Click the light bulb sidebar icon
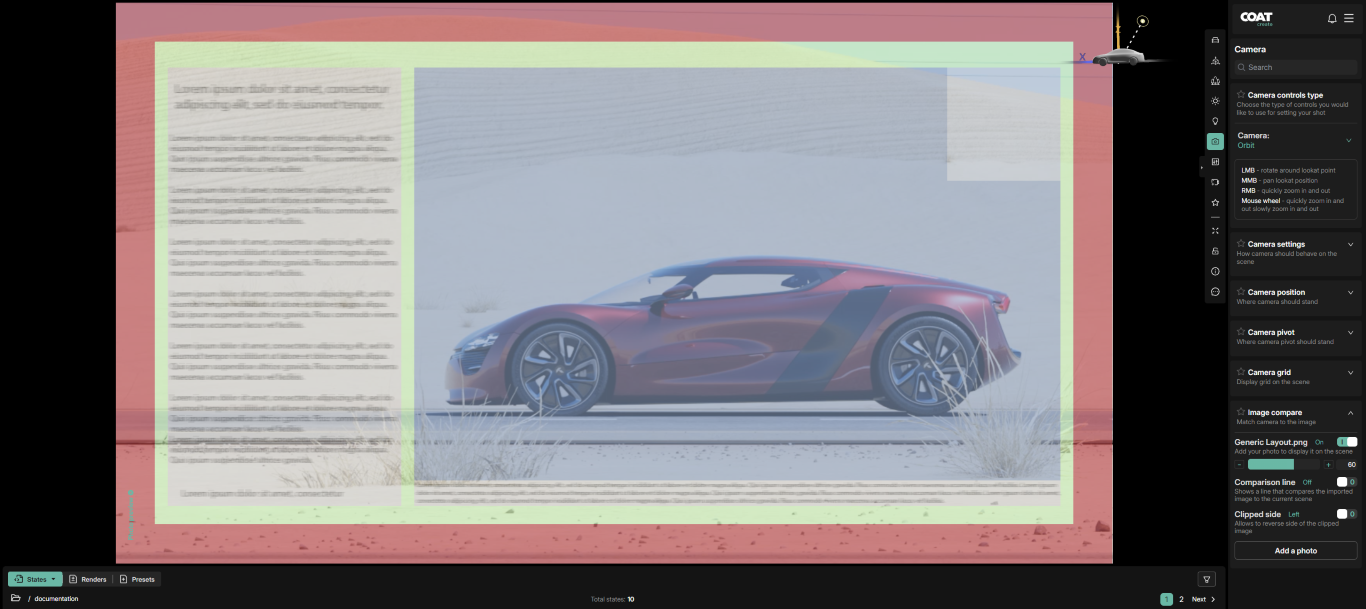Image resolution: width=1366 pixels, height=609 pixels. [1215, 121]
